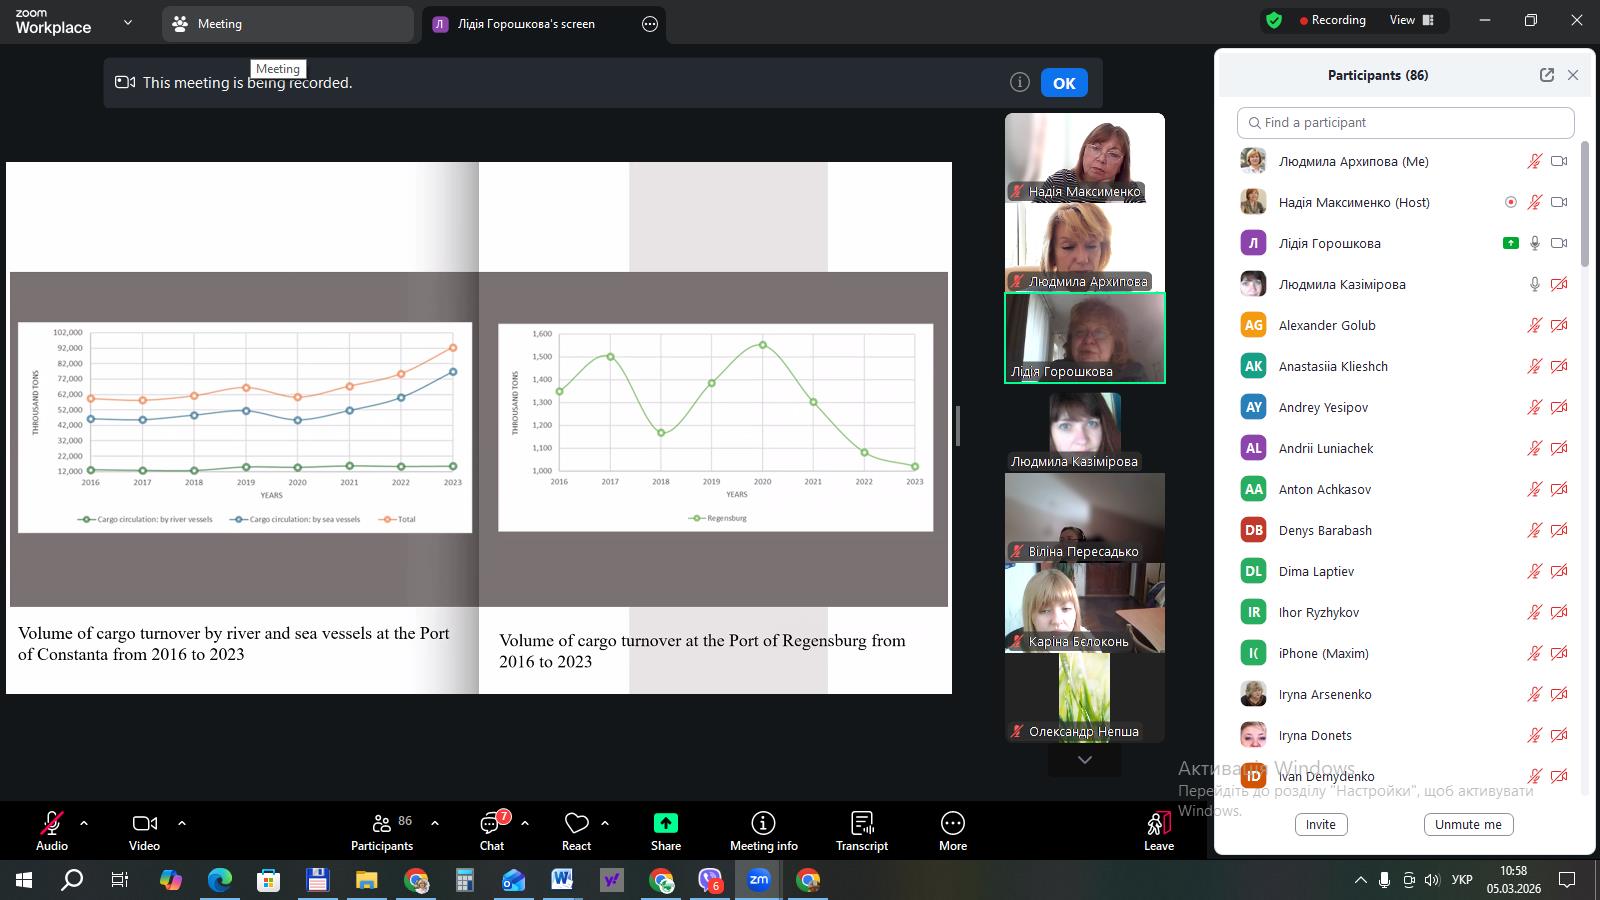Viewport: 1600px width, 900px height.
Task: Open the View layout dropdown
Action: click(x=1411, y=20)
